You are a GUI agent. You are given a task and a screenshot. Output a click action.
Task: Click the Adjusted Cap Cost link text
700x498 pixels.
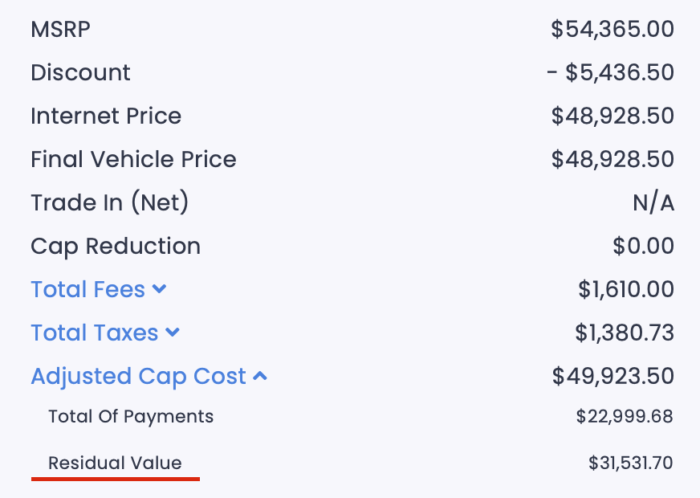(138, 376)
